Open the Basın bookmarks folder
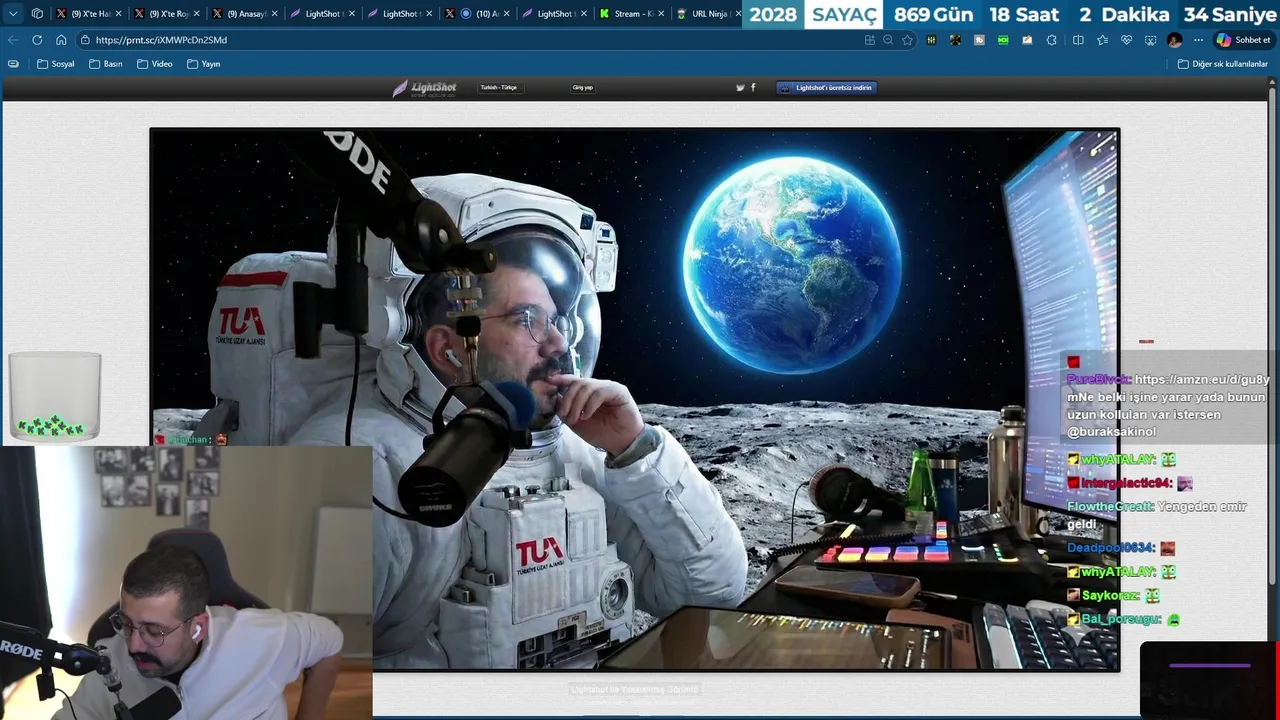 coord(106,64)
